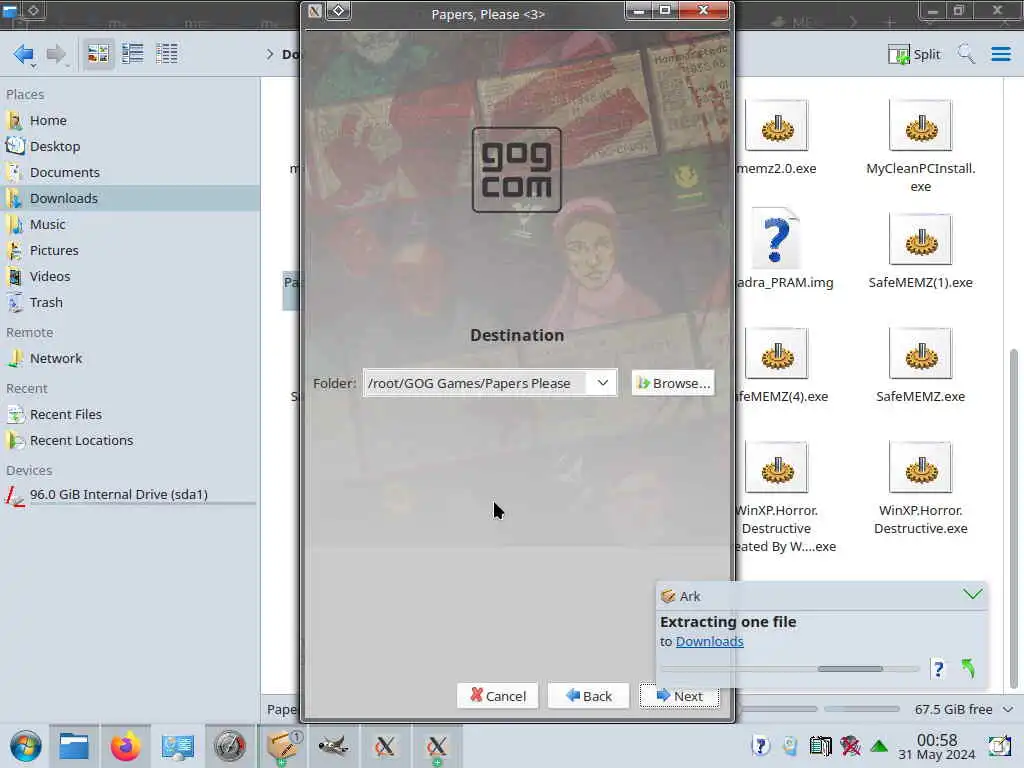Screen dimensions: 1024x768
Task: Open Pictures in Places panel
Action: coord(130,251)
